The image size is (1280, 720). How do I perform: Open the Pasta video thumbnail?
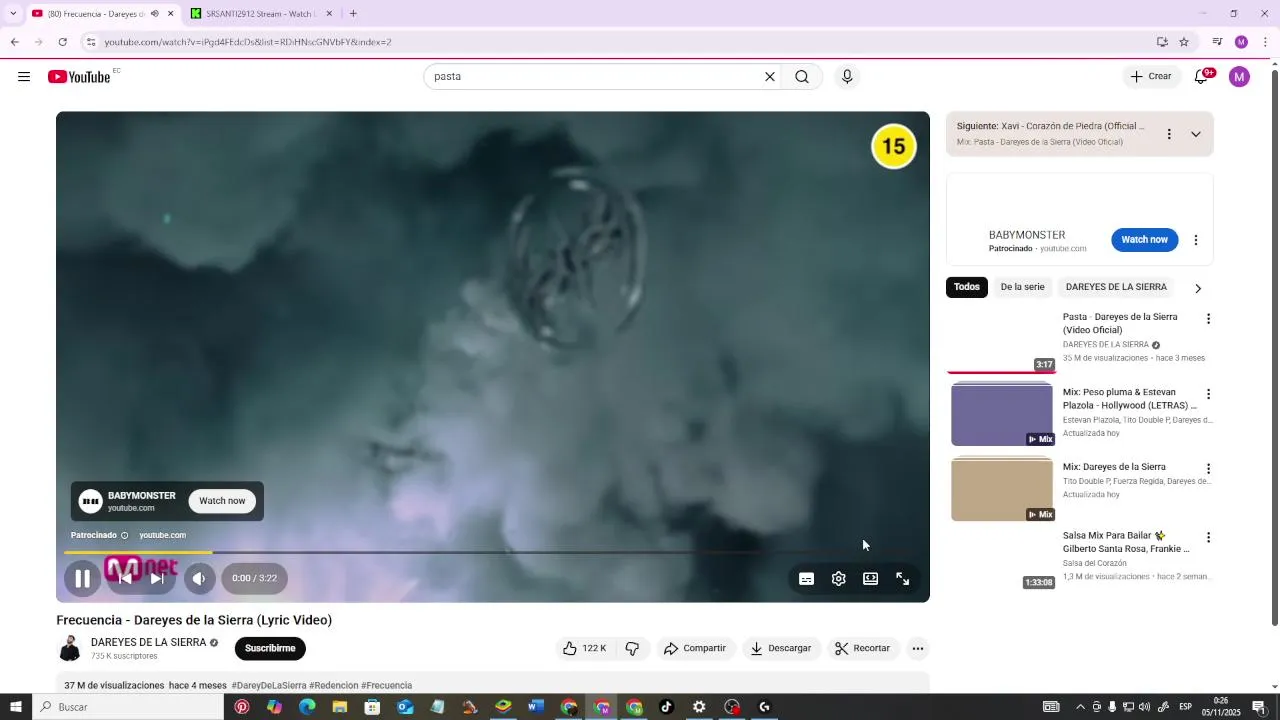[1001, 341]
